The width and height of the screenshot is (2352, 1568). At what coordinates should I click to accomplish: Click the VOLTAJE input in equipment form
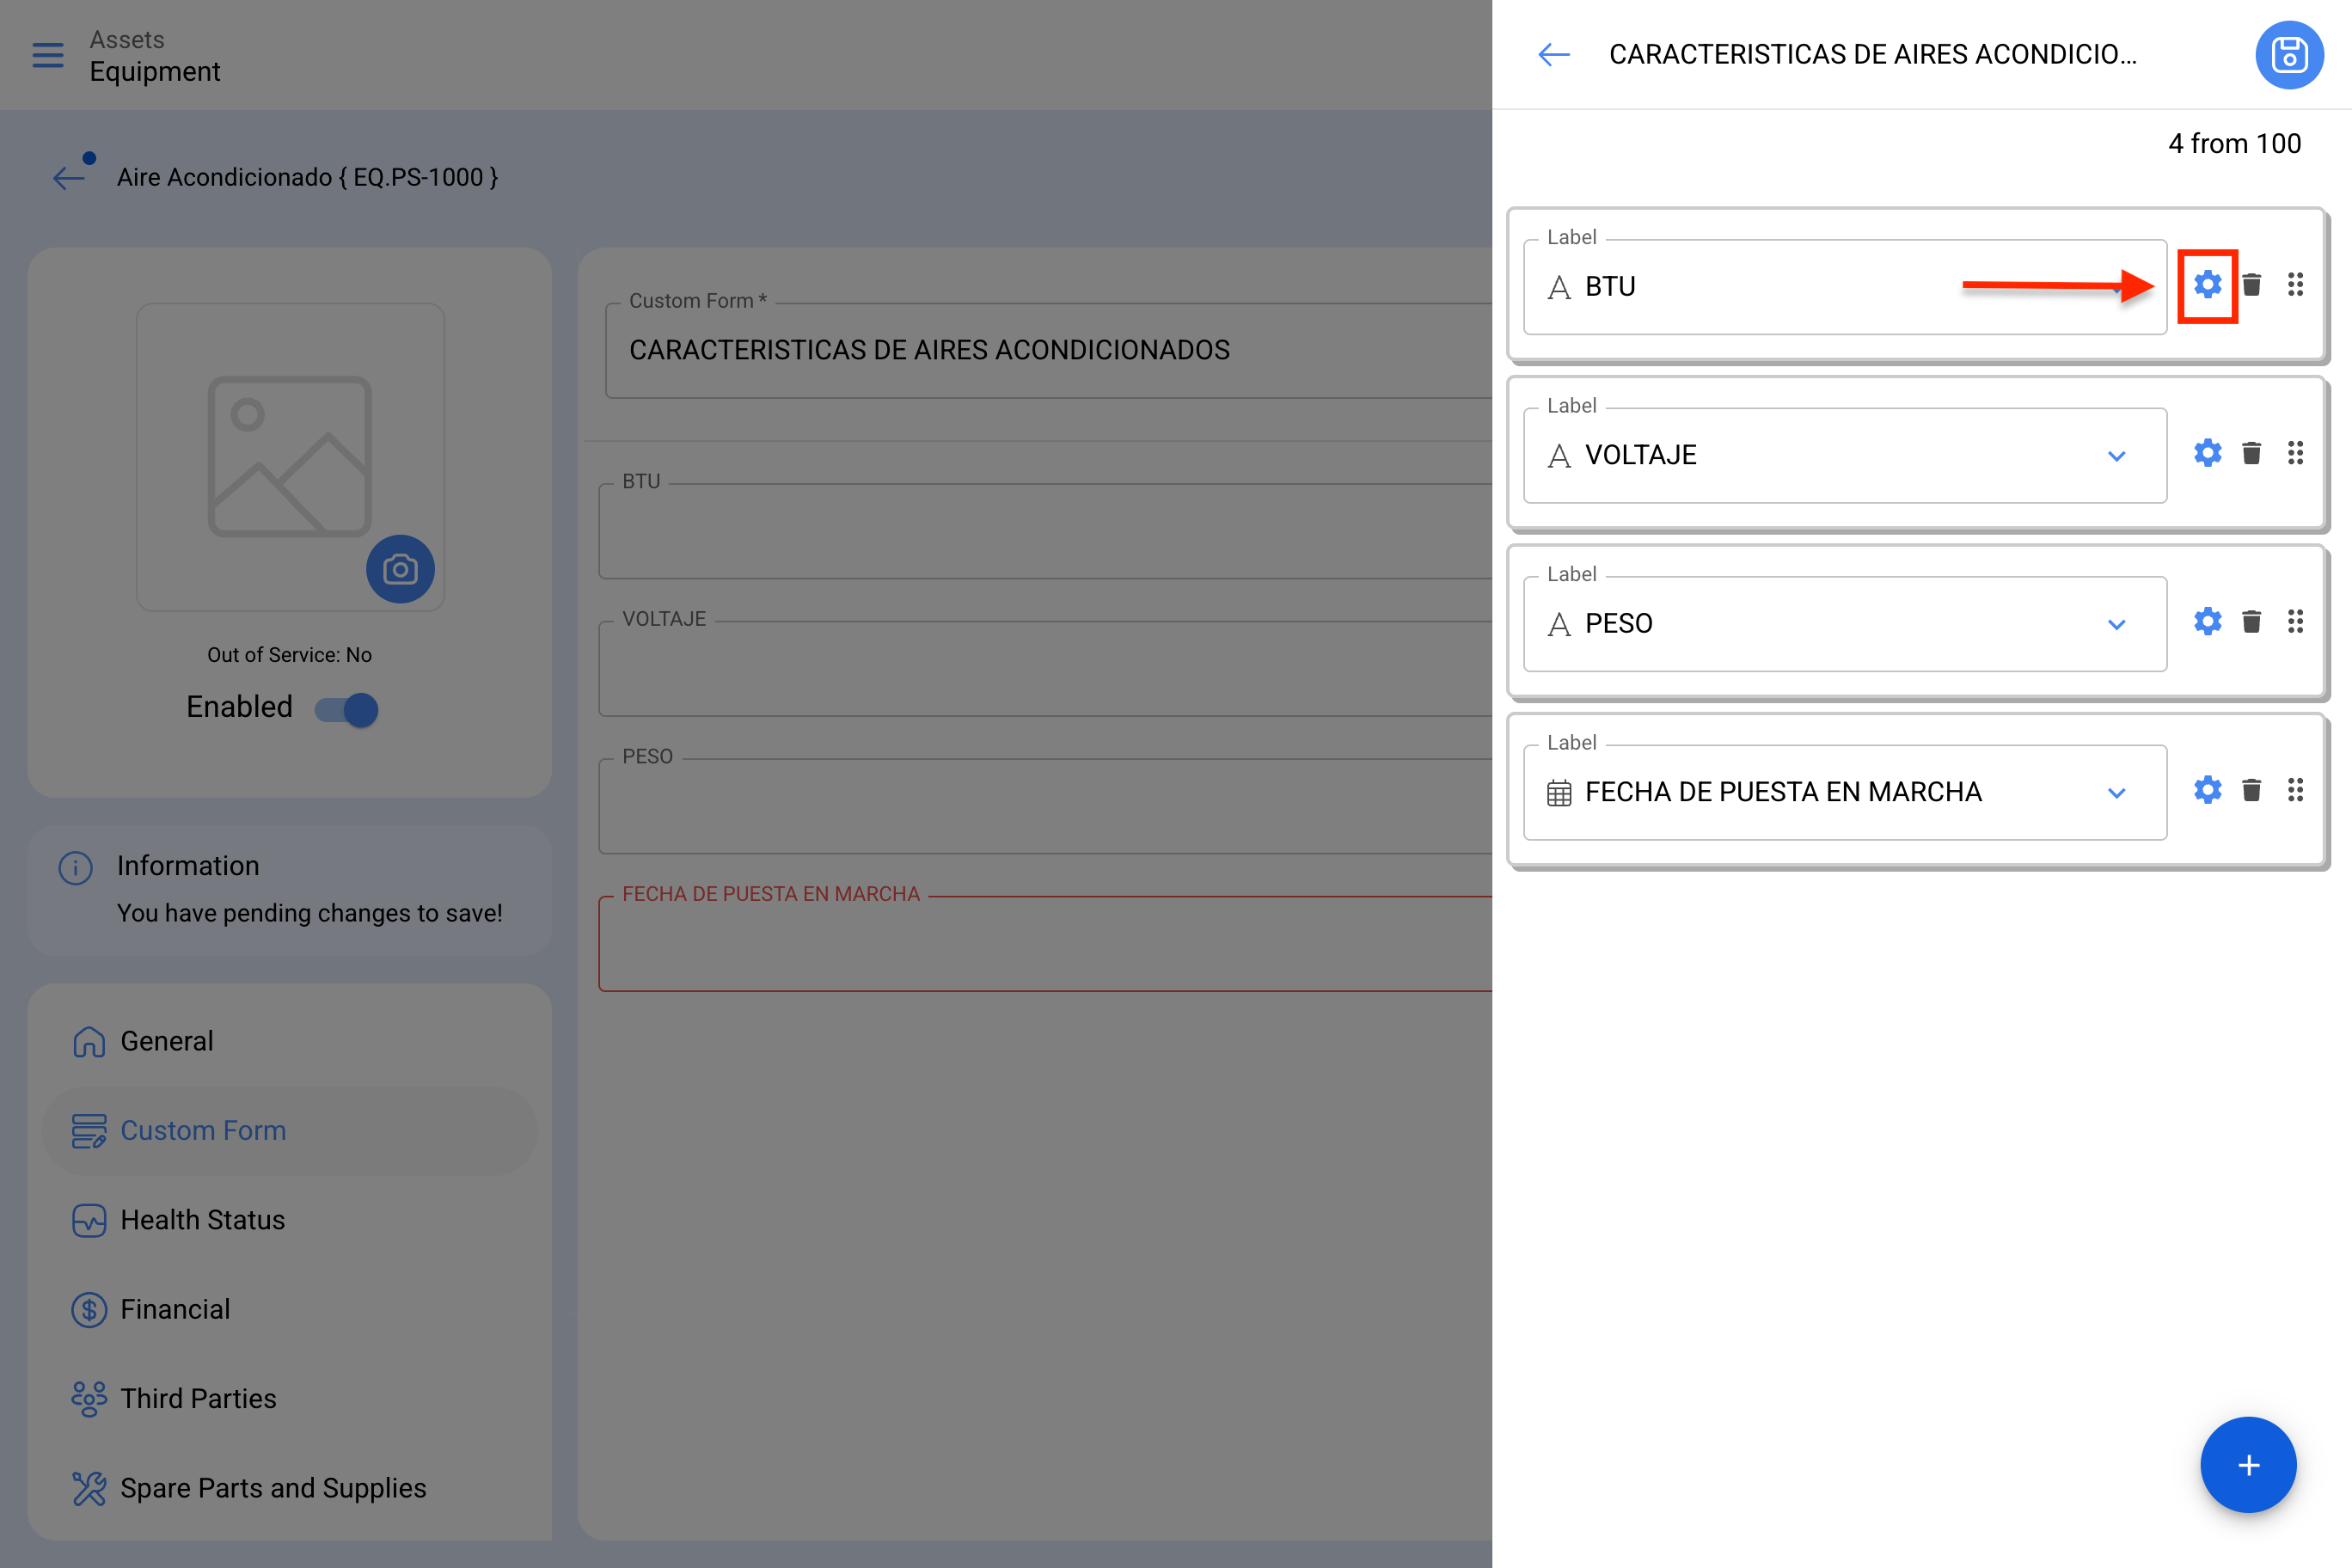click(1045, 669)
